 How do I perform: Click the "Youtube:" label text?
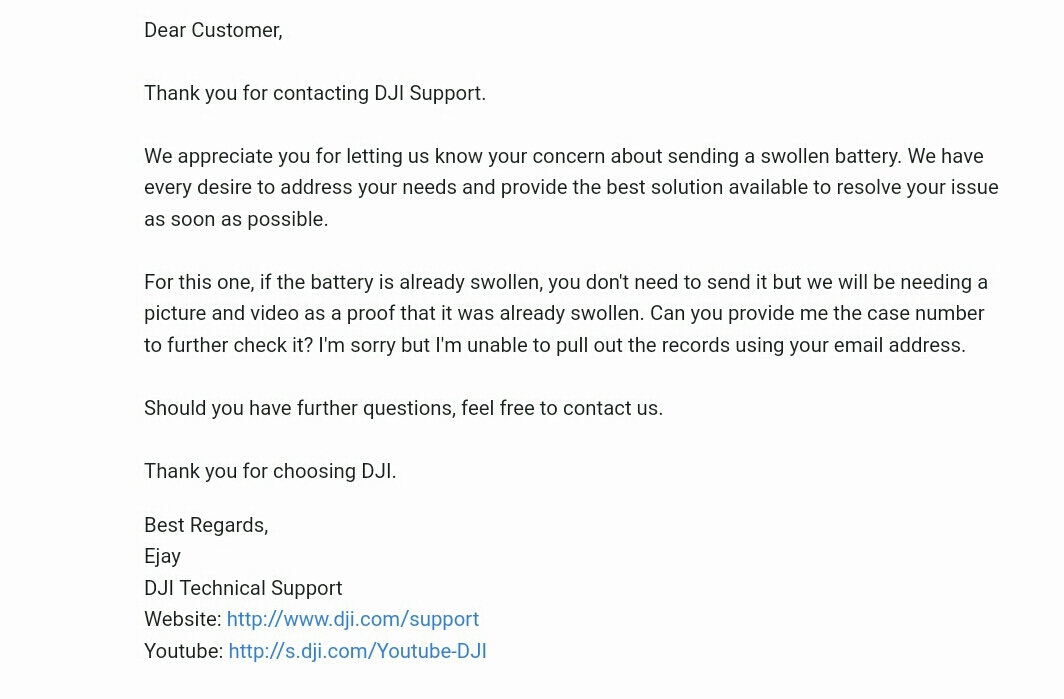[x=183, y=651]
